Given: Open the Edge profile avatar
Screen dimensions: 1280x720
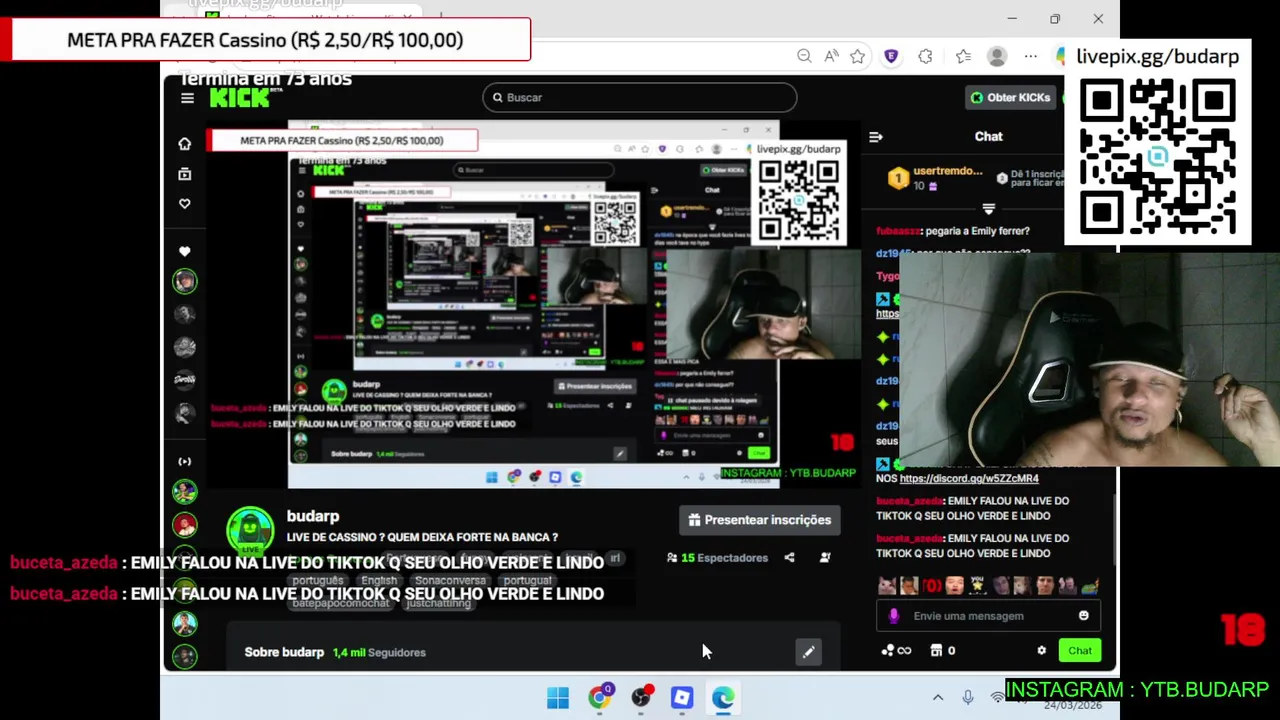Looking at the screenshot, I should (x=997, y=57).
